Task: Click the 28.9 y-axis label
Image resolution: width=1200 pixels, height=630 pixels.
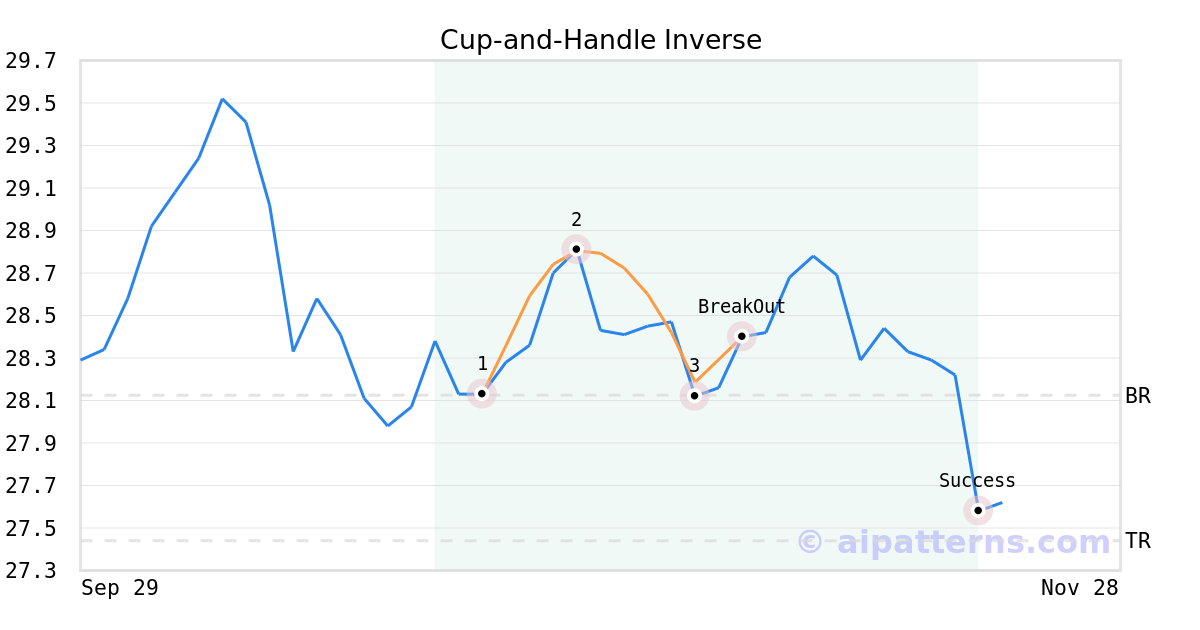Action: (31, 231)
